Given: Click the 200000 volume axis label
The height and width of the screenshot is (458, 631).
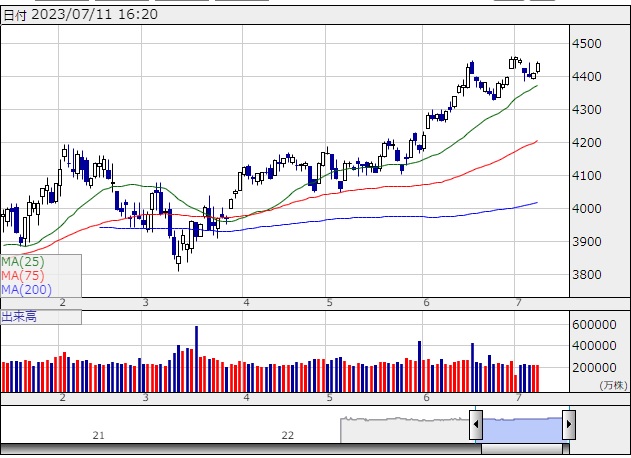Looking at the screenshot, I should pos(594,367).
